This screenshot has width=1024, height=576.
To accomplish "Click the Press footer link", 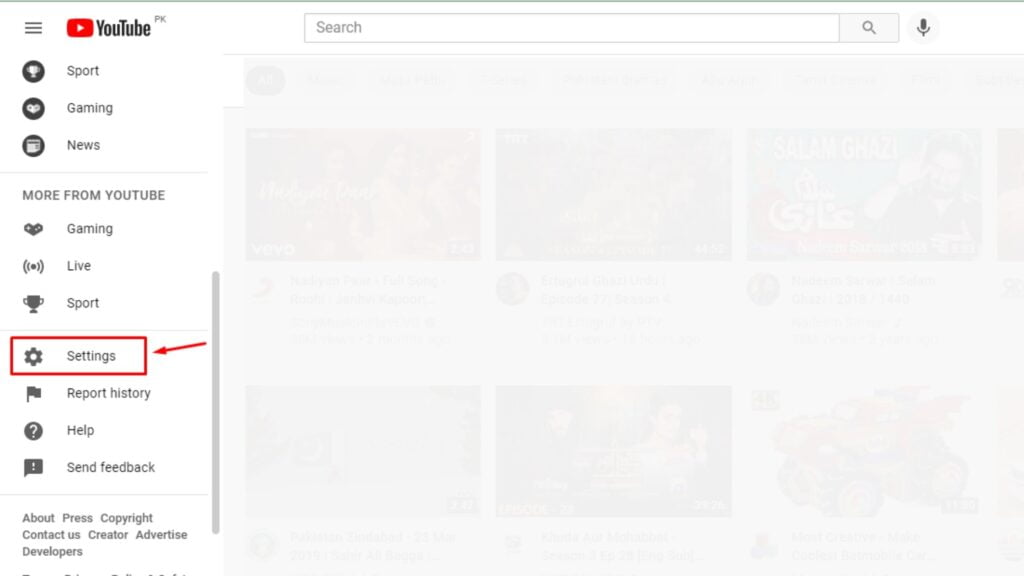I will (77, 518).
